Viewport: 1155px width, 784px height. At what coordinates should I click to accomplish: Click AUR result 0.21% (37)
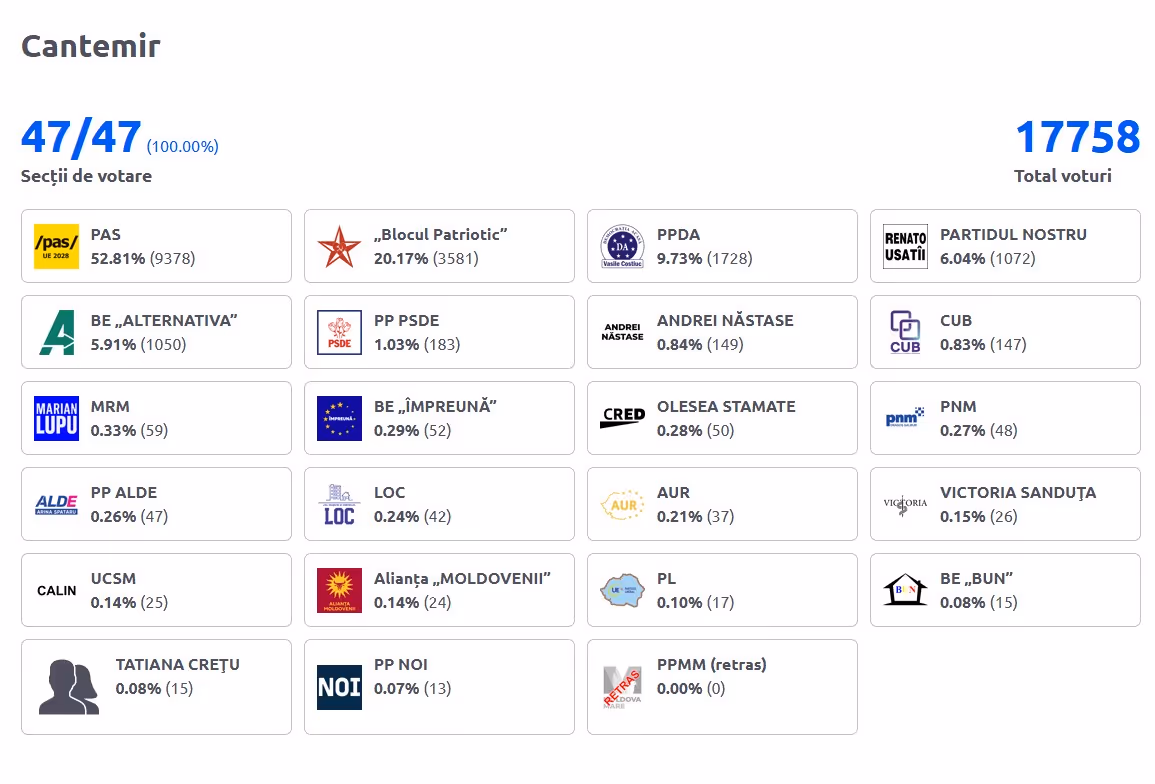coord(696,517)
